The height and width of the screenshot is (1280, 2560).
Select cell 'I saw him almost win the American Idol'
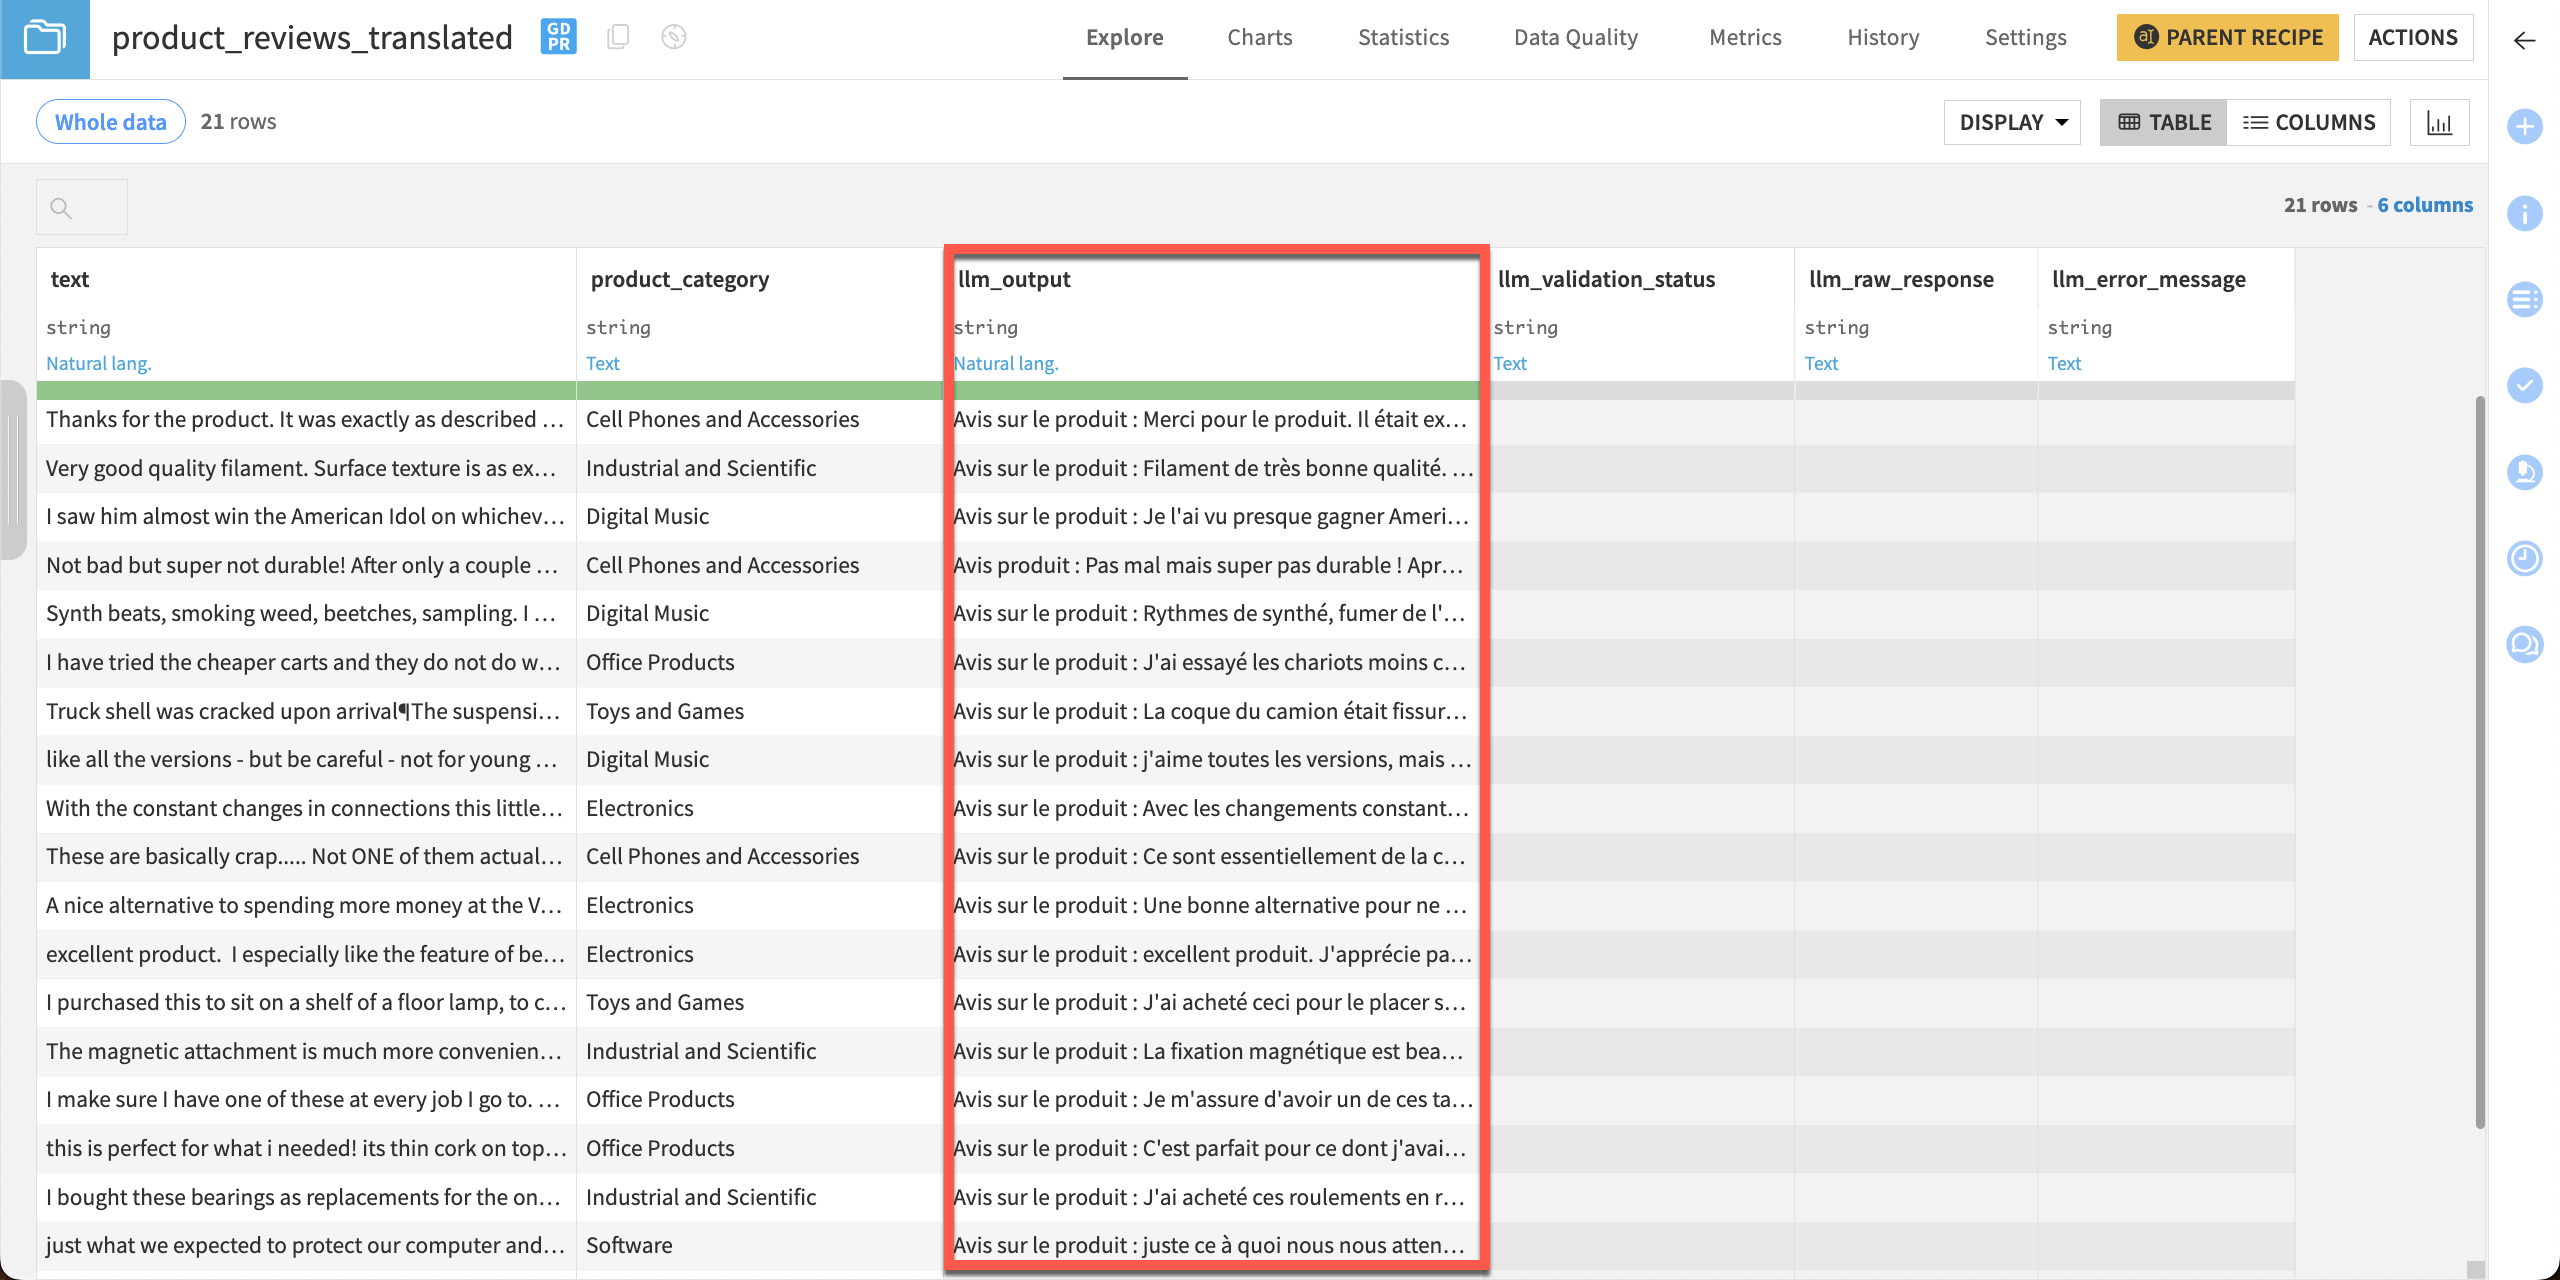click(306, 516)
